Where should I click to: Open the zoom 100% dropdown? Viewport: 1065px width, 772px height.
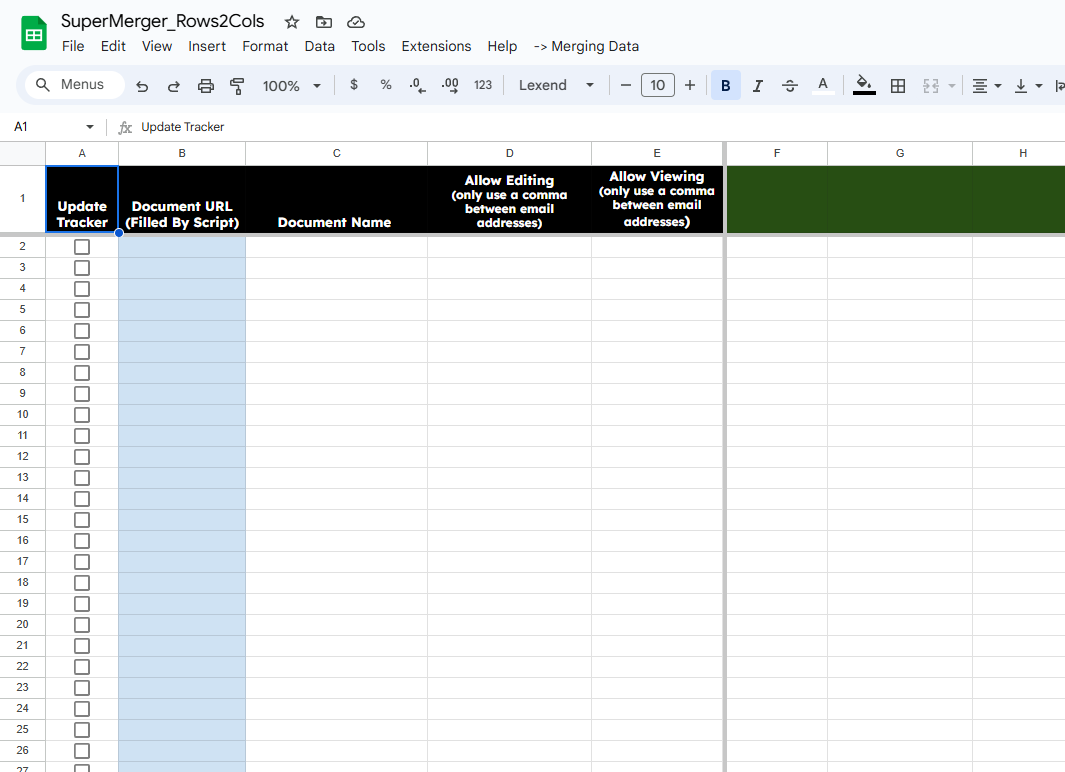click(x=291, y=86)
